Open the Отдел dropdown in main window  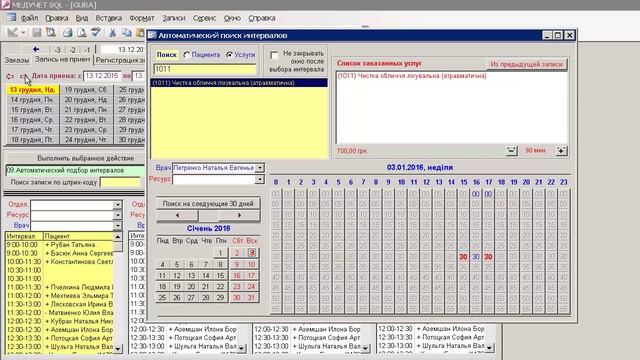click(118, 204)
